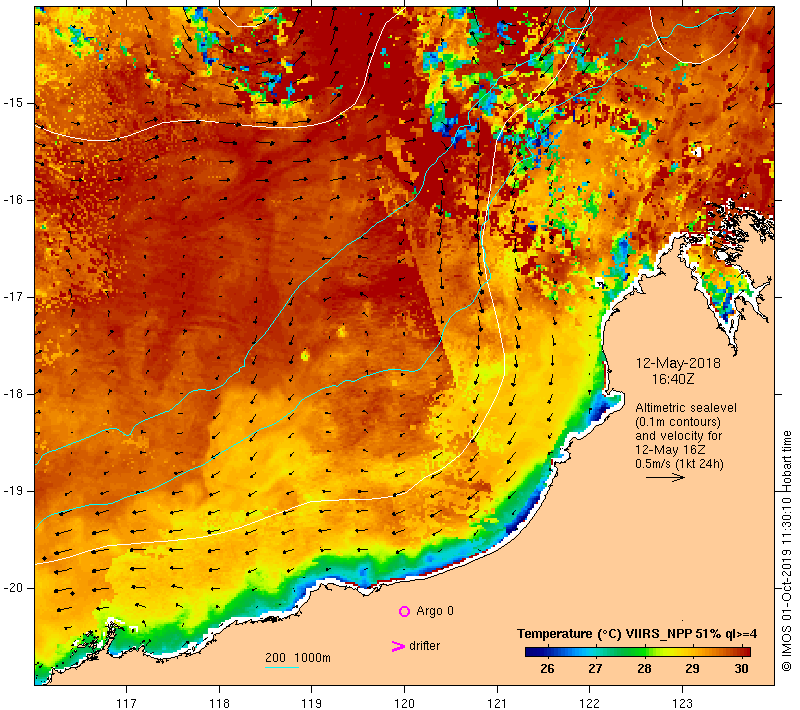The height and width of the screenshot is (710, 800).
Task: Click the -19 latitude axis label
Action: [x=13, y=491]
